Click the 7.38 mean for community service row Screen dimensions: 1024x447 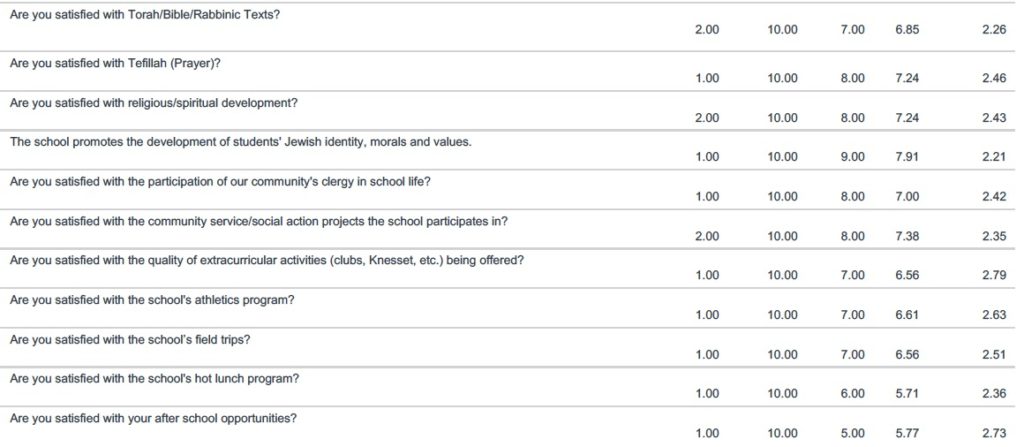(x=908, y=236)
